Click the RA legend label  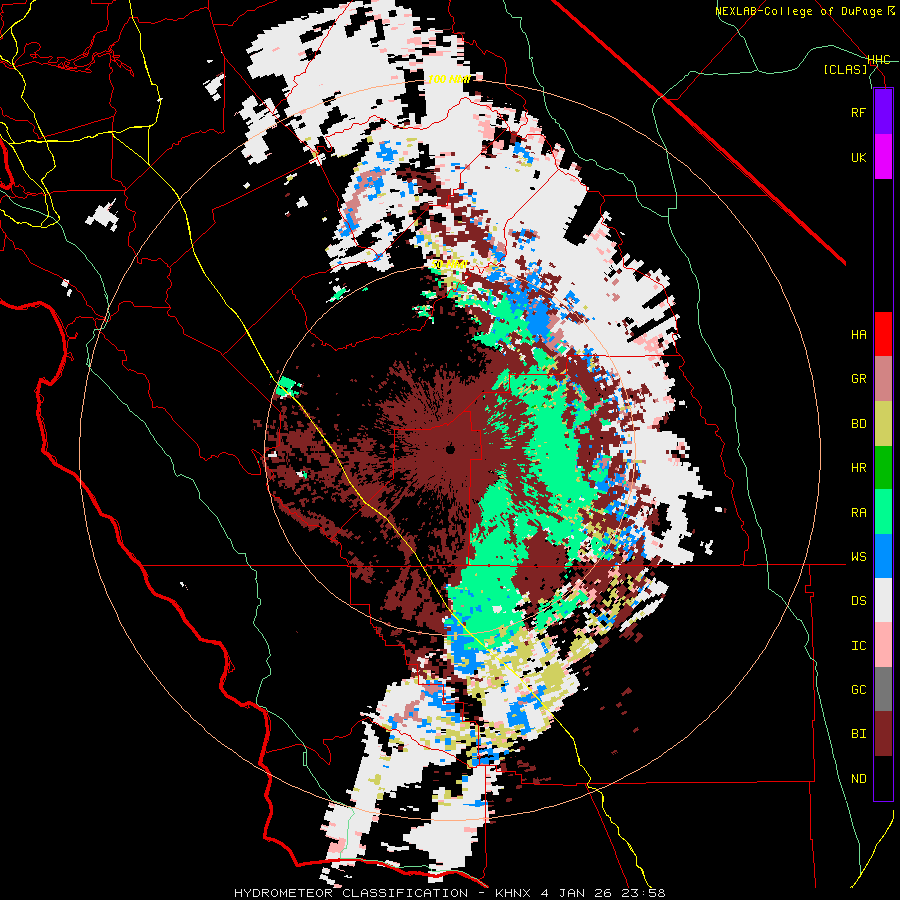(x=858, y=512)
